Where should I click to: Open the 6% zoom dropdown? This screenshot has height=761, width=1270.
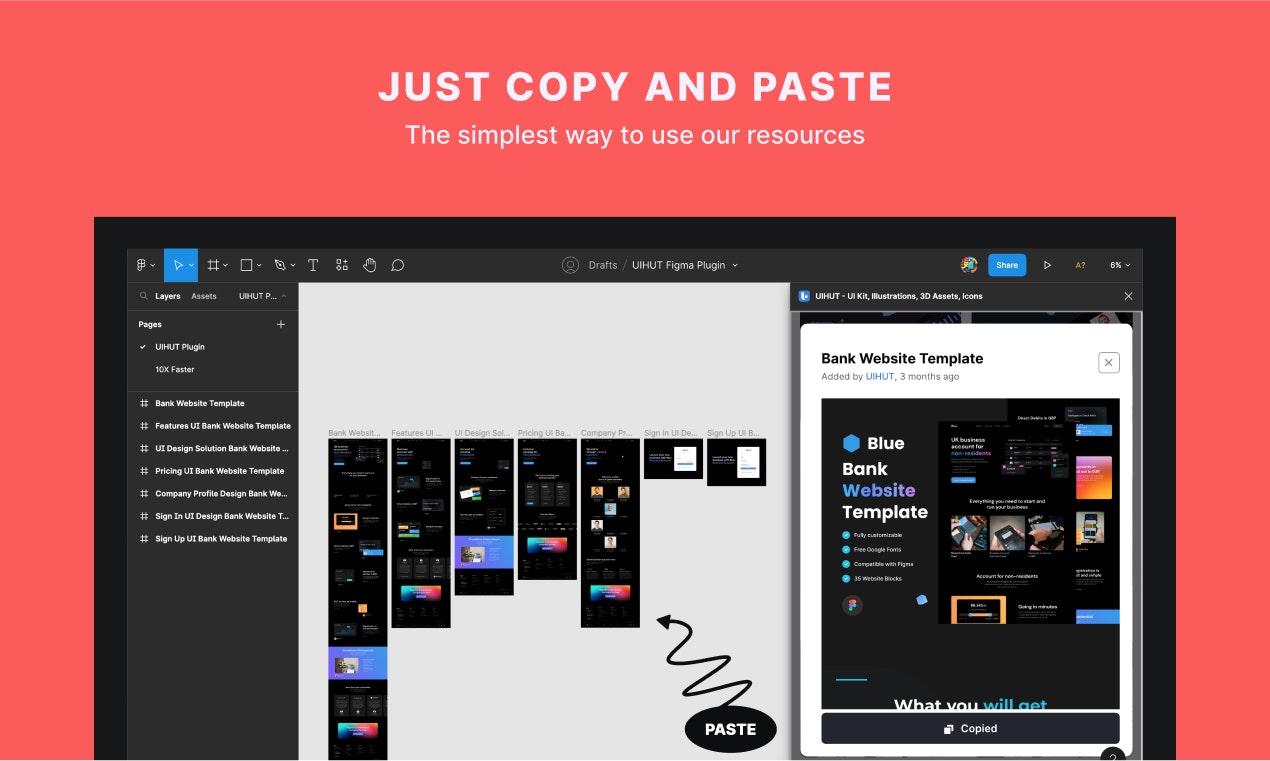1120,265
